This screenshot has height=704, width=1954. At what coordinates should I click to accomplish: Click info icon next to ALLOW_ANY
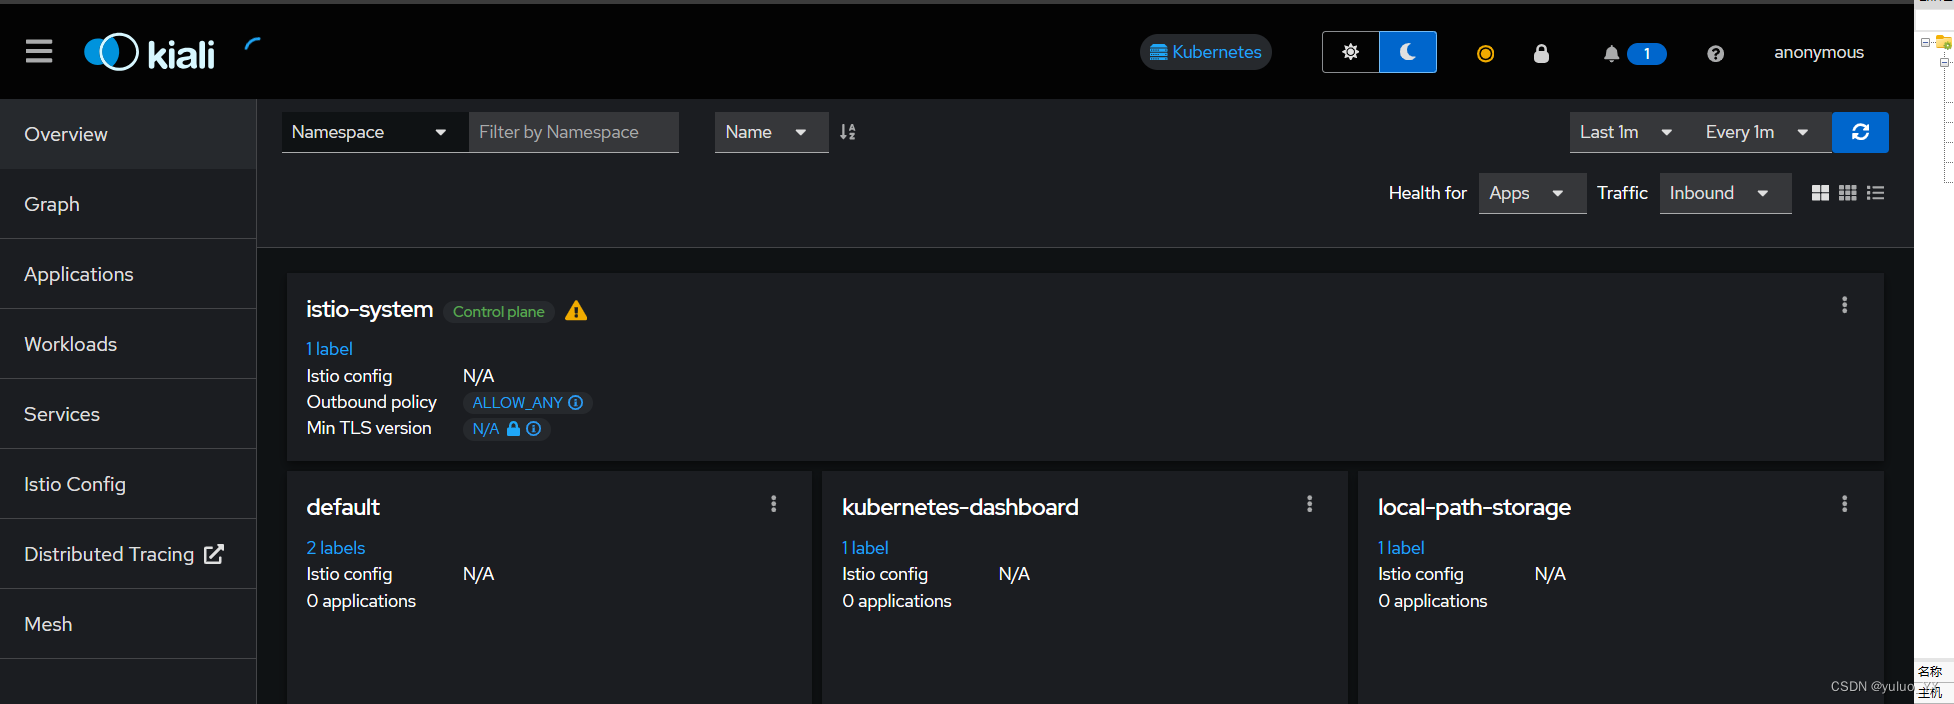point(576,403)
